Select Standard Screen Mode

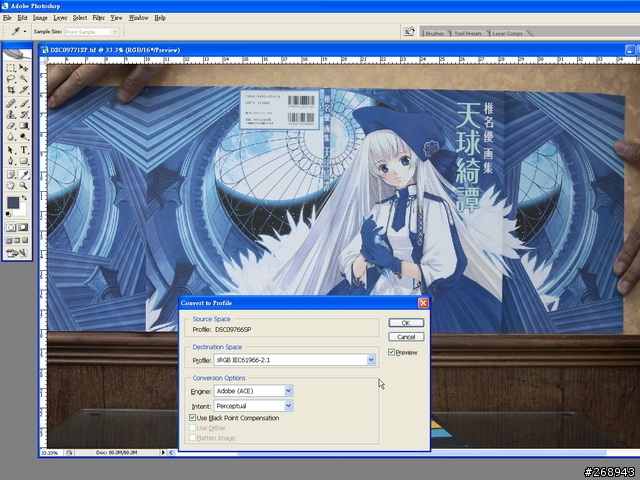tap(9, 240)
